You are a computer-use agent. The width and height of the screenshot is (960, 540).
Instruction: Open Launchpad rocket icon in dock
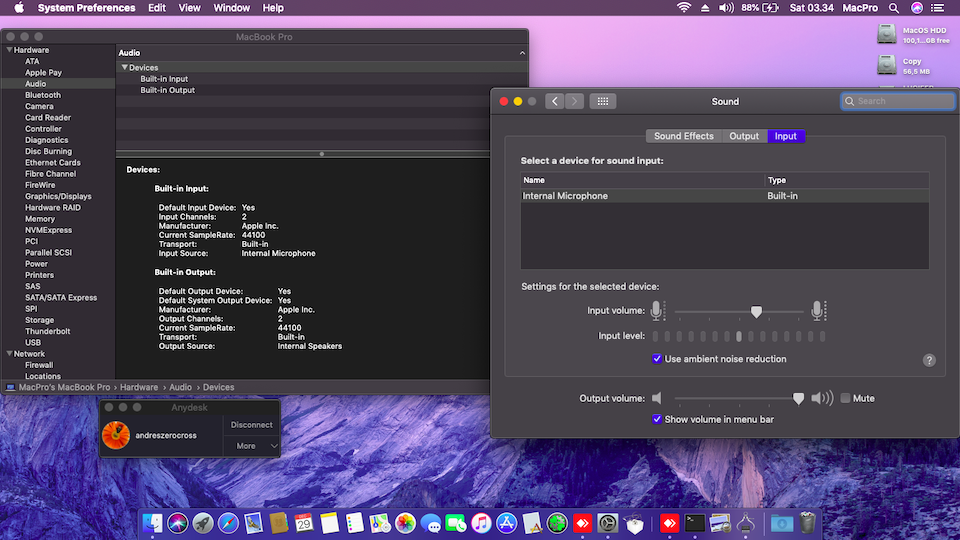203,523
